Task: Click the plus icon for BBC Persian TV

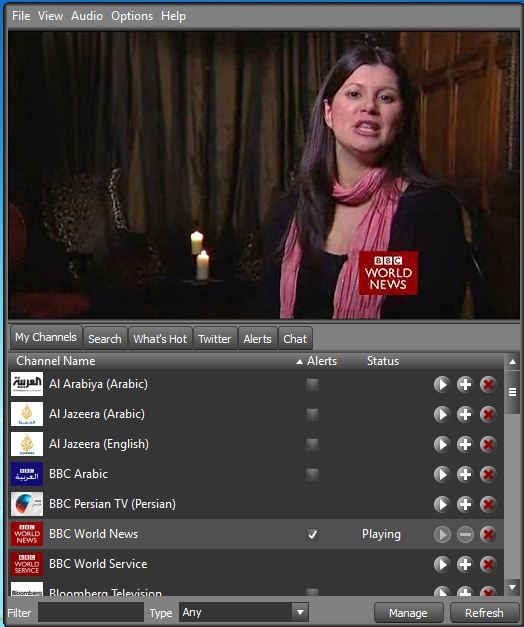Action: click(x=465, y=504)
